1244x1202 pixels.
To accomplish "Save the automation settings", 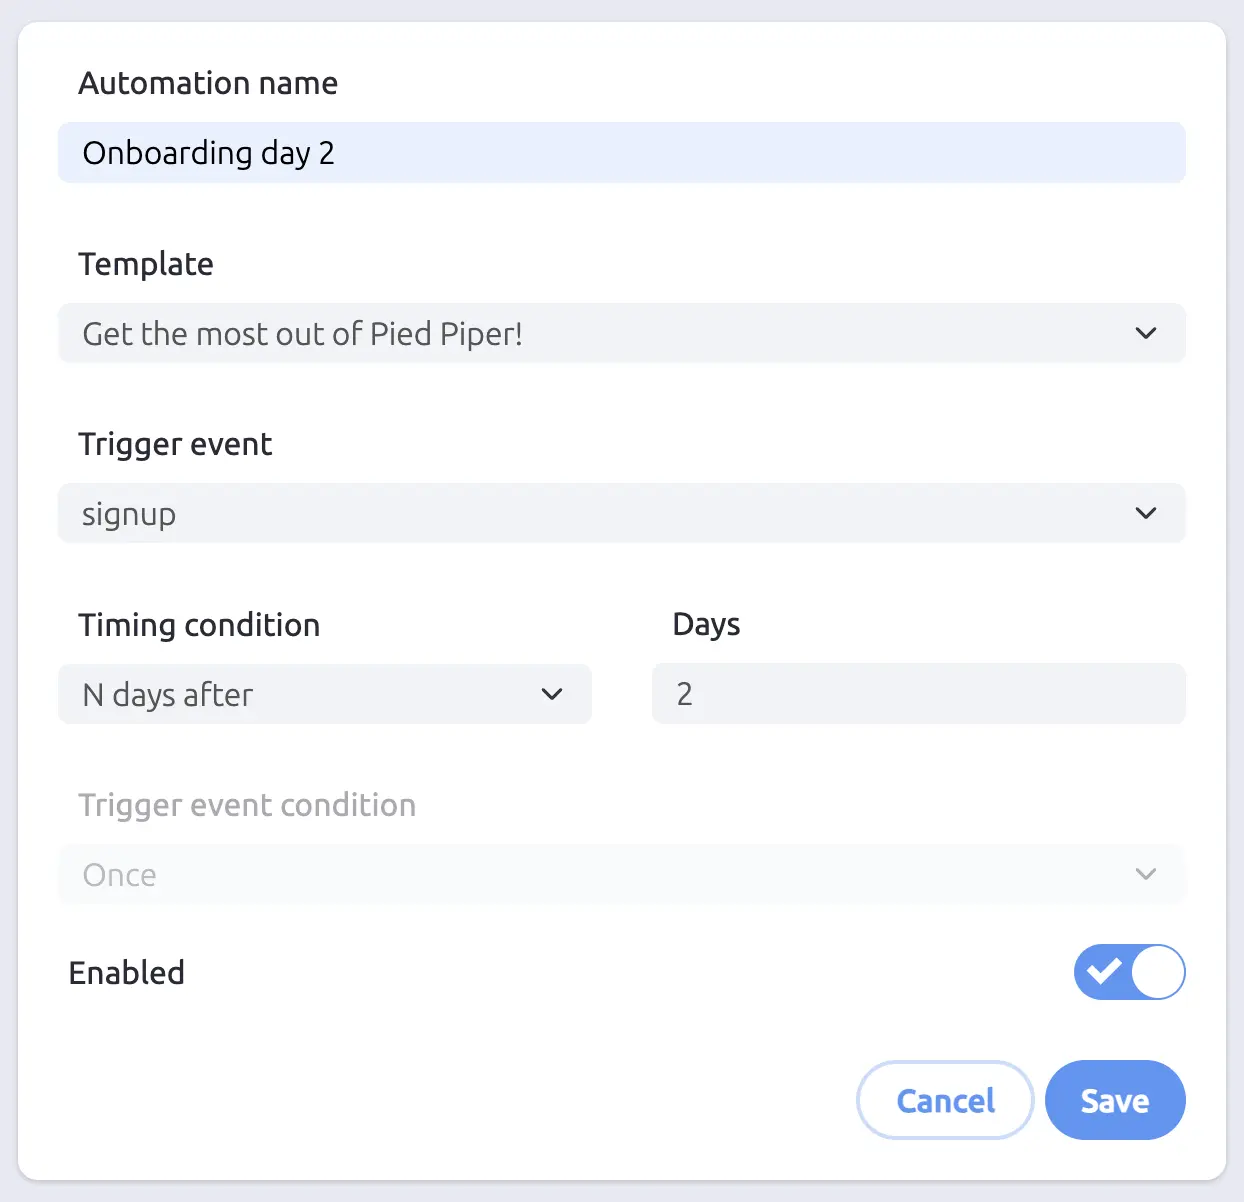I will pyautogui.click(x=1115, y=1100).
